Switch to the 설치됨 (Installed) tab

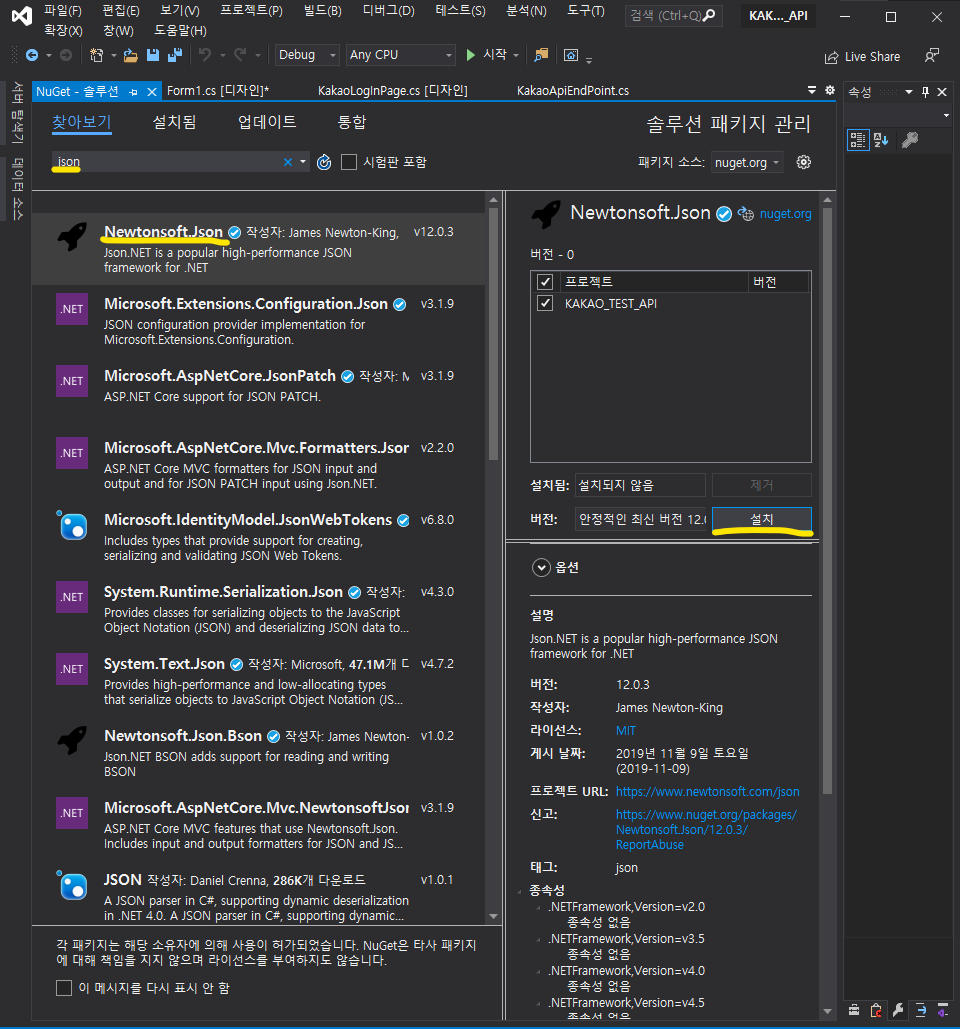pos(175,122)
